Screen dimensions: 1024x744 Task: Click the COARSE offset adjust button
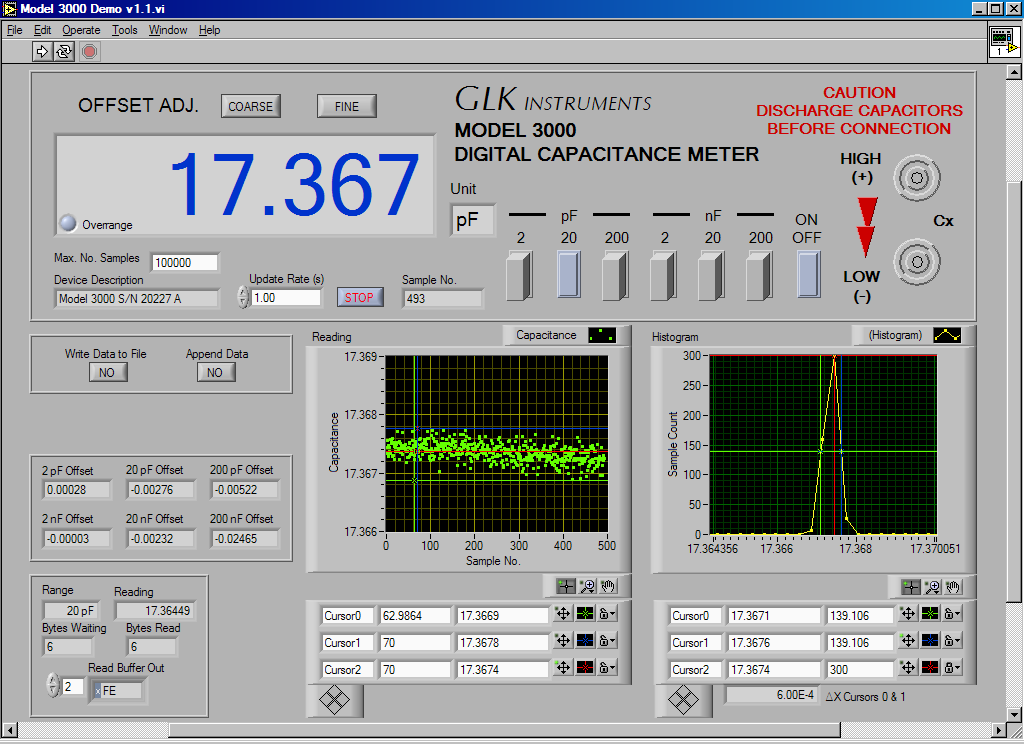pyautogui.click(x=251, y=106)
